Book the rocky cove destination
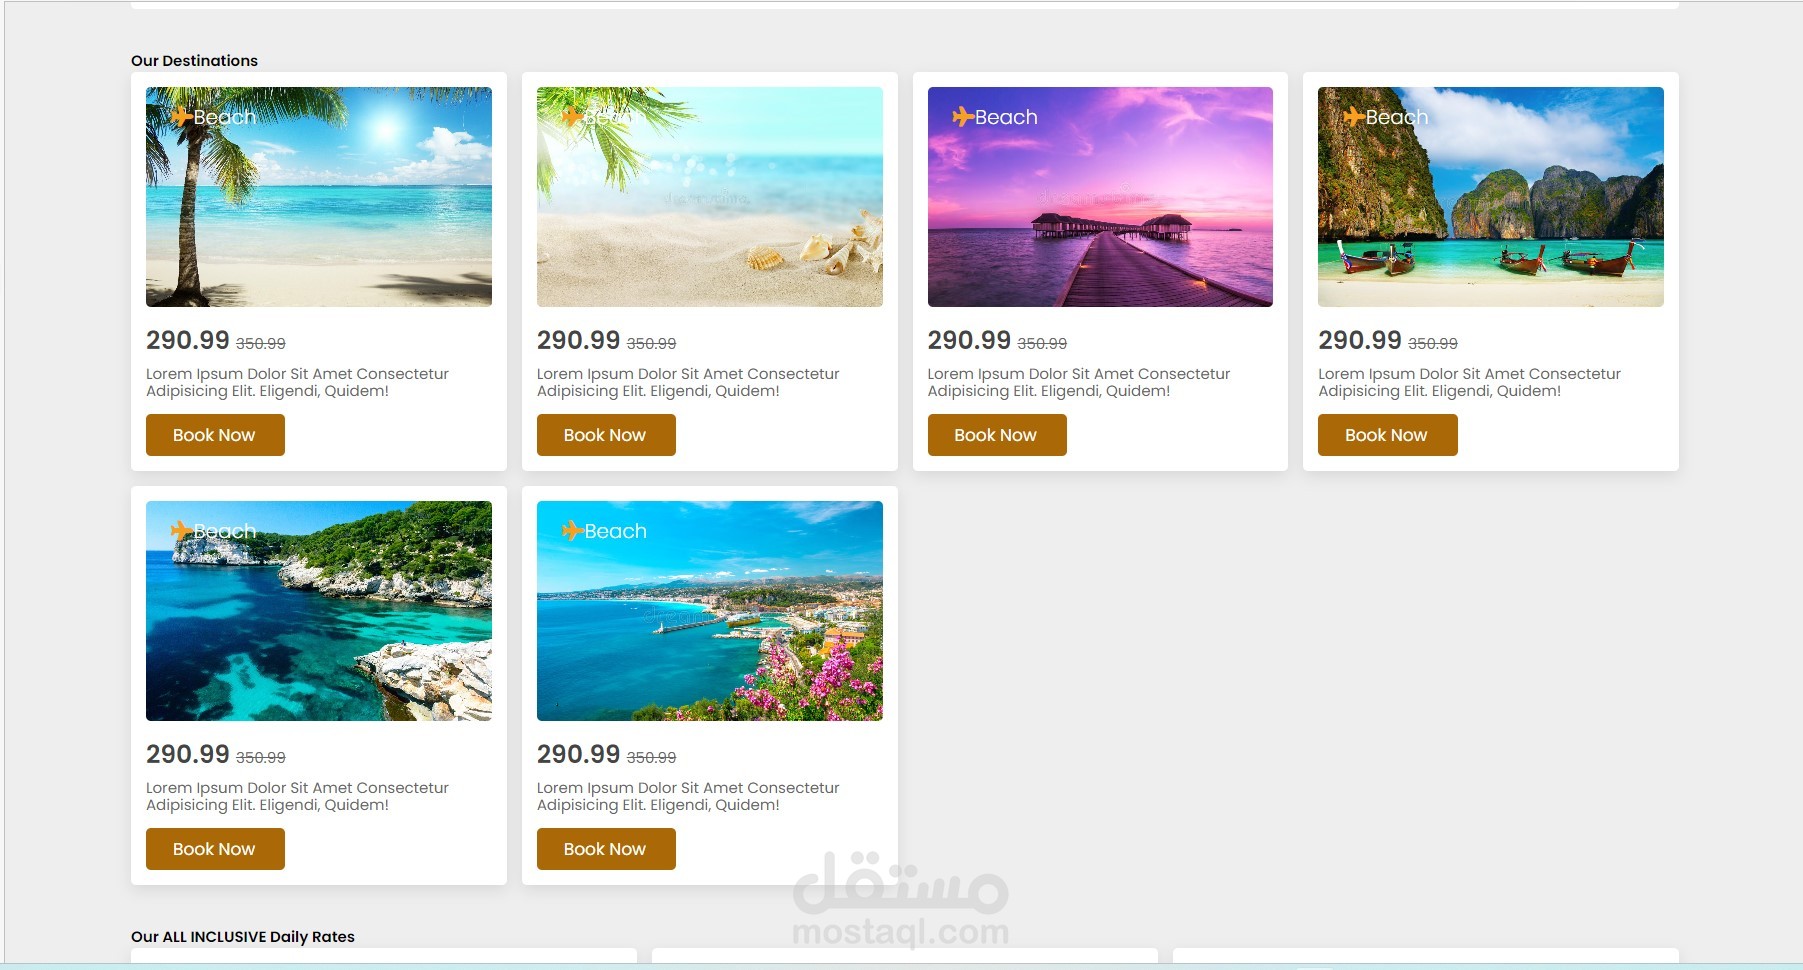 point(215,849)
